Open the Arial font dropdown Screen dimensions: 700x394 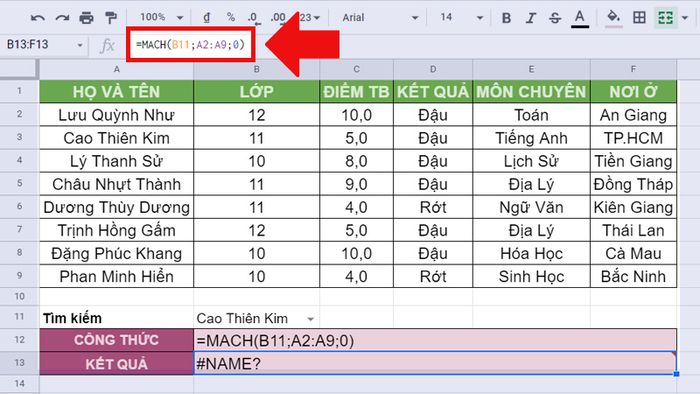pyautogui.click(x=380, y=17)
